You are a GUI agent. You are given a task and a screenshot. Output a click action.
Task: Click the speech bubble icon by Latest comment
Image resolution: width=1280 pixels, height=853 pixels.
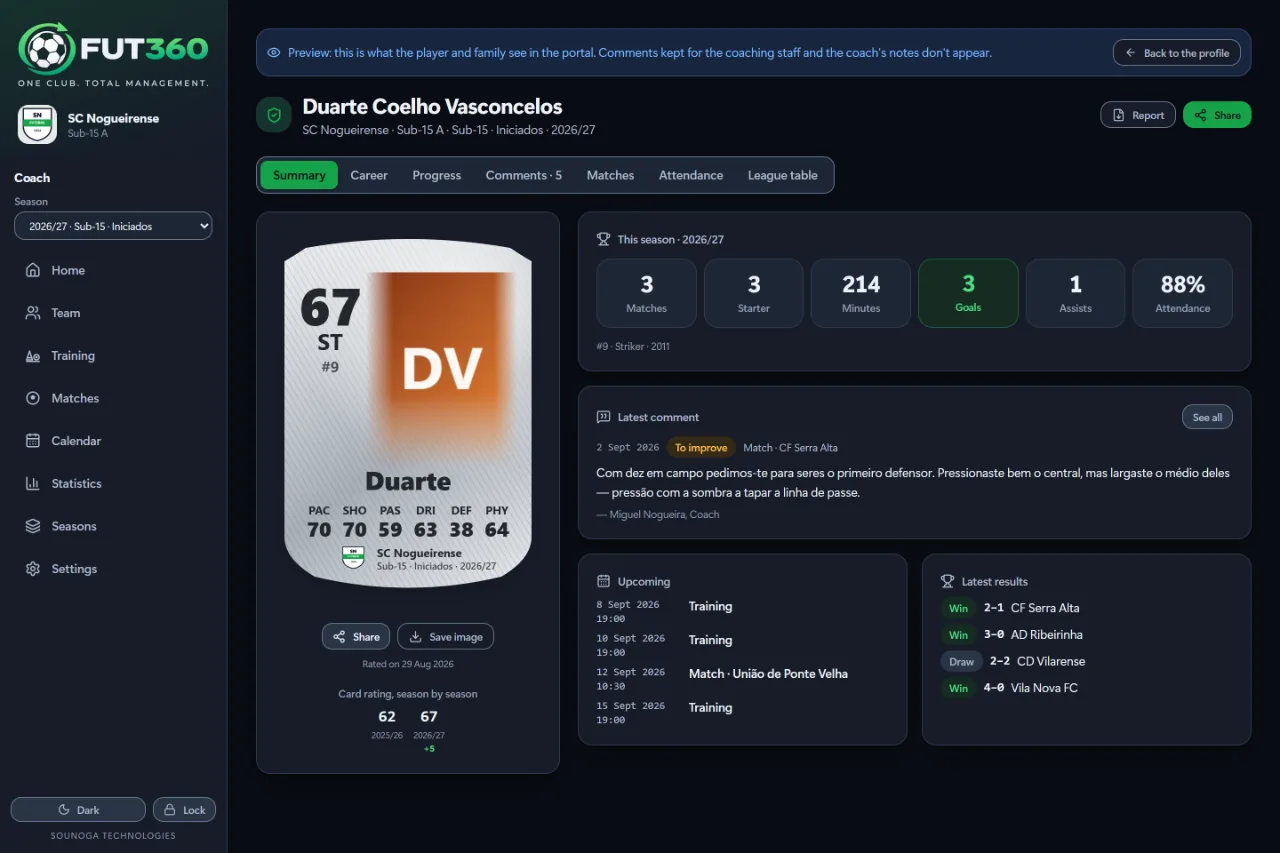[603, 417]
